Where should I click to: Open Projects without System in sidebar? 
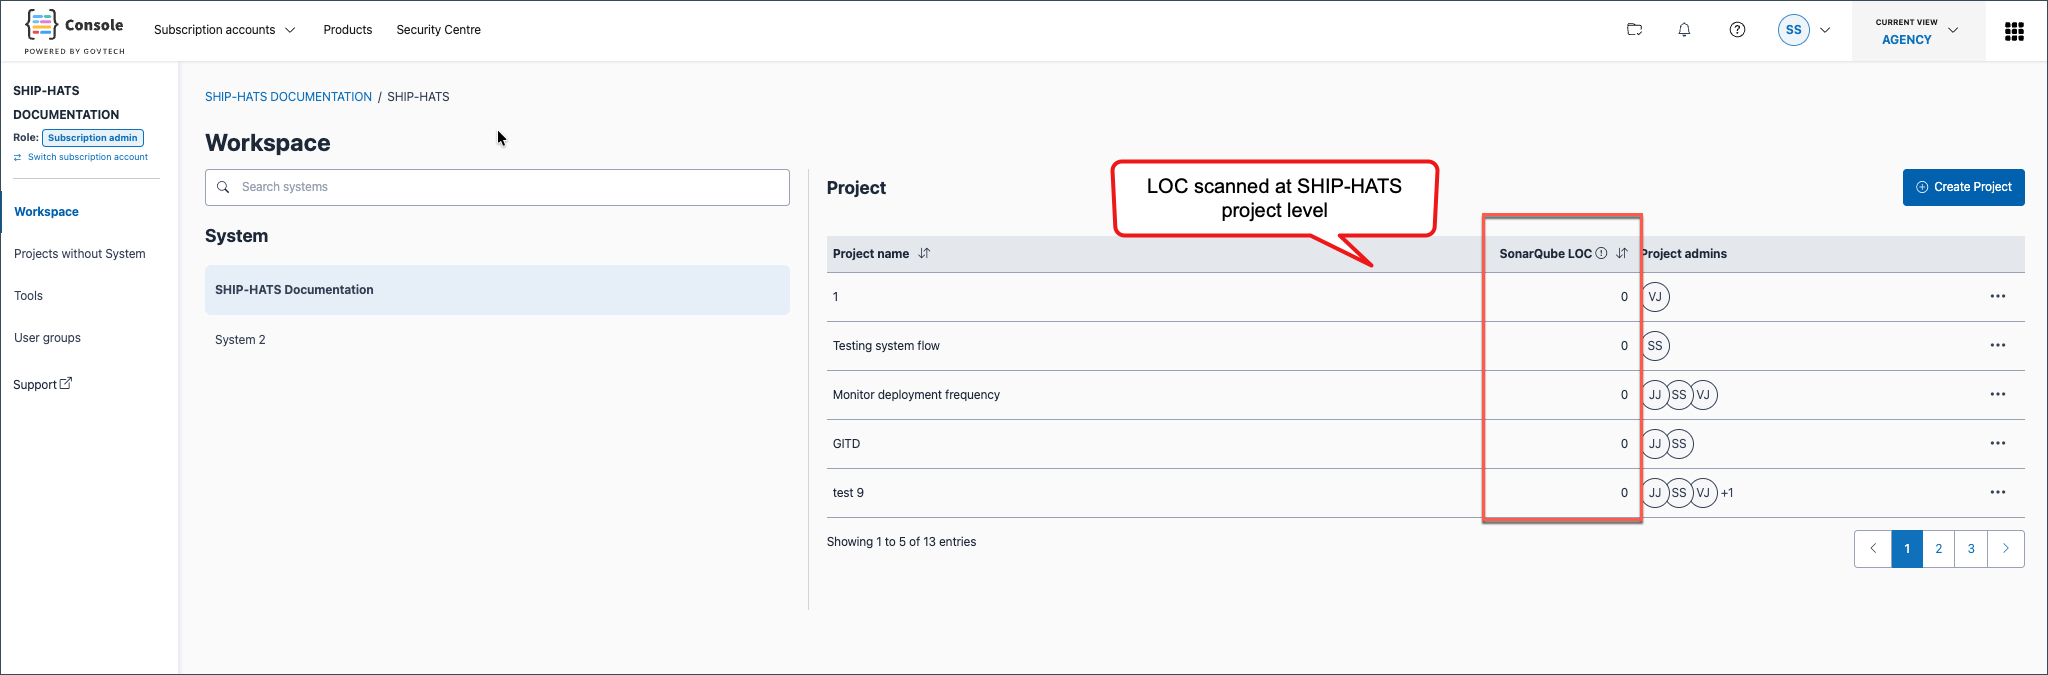point(80,254)
